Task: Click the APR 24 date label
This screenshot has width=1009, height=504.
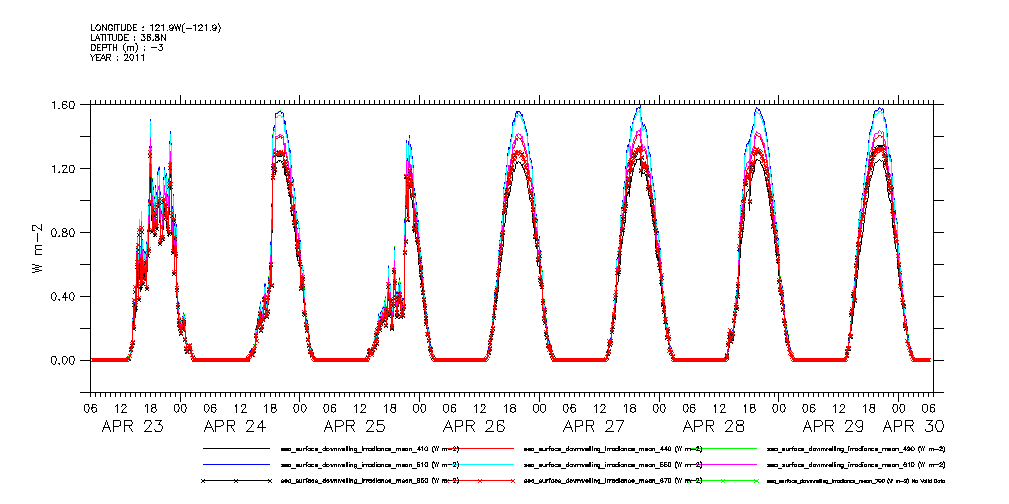Action: (x=235, y=426)
